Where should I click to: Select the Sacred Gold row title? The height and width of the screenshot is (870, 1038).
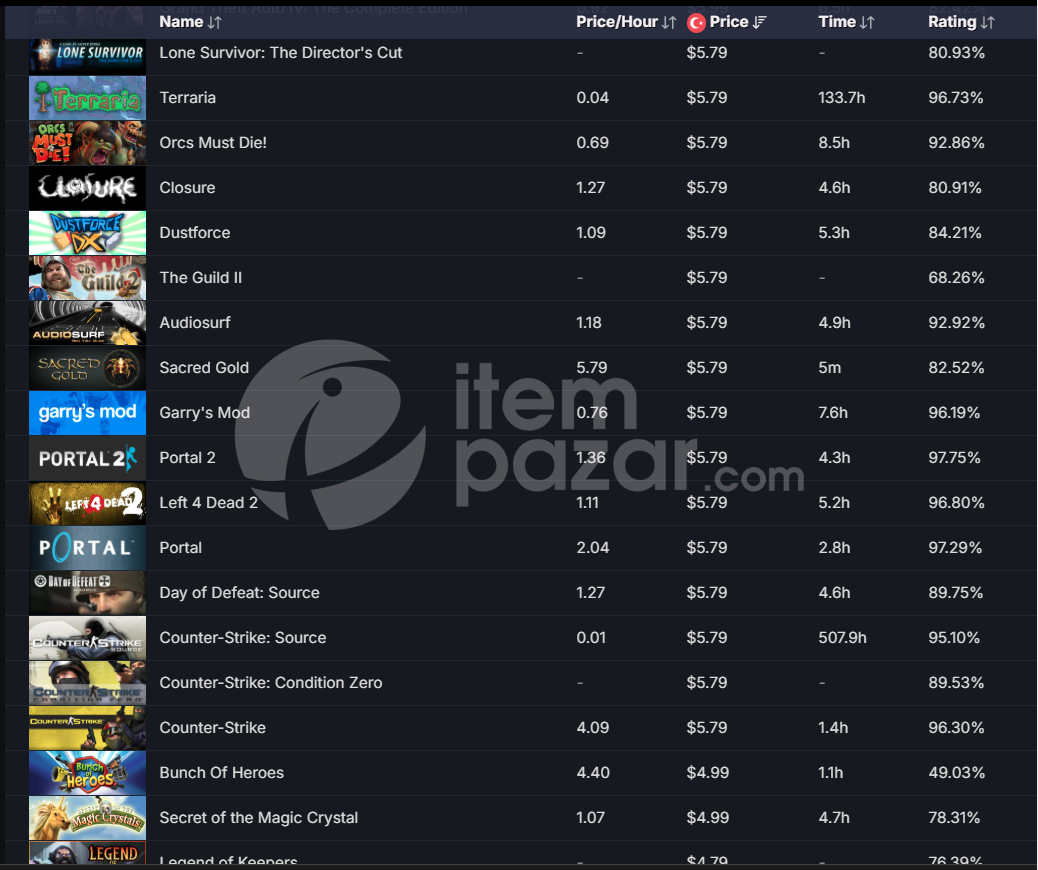(204, 367)
